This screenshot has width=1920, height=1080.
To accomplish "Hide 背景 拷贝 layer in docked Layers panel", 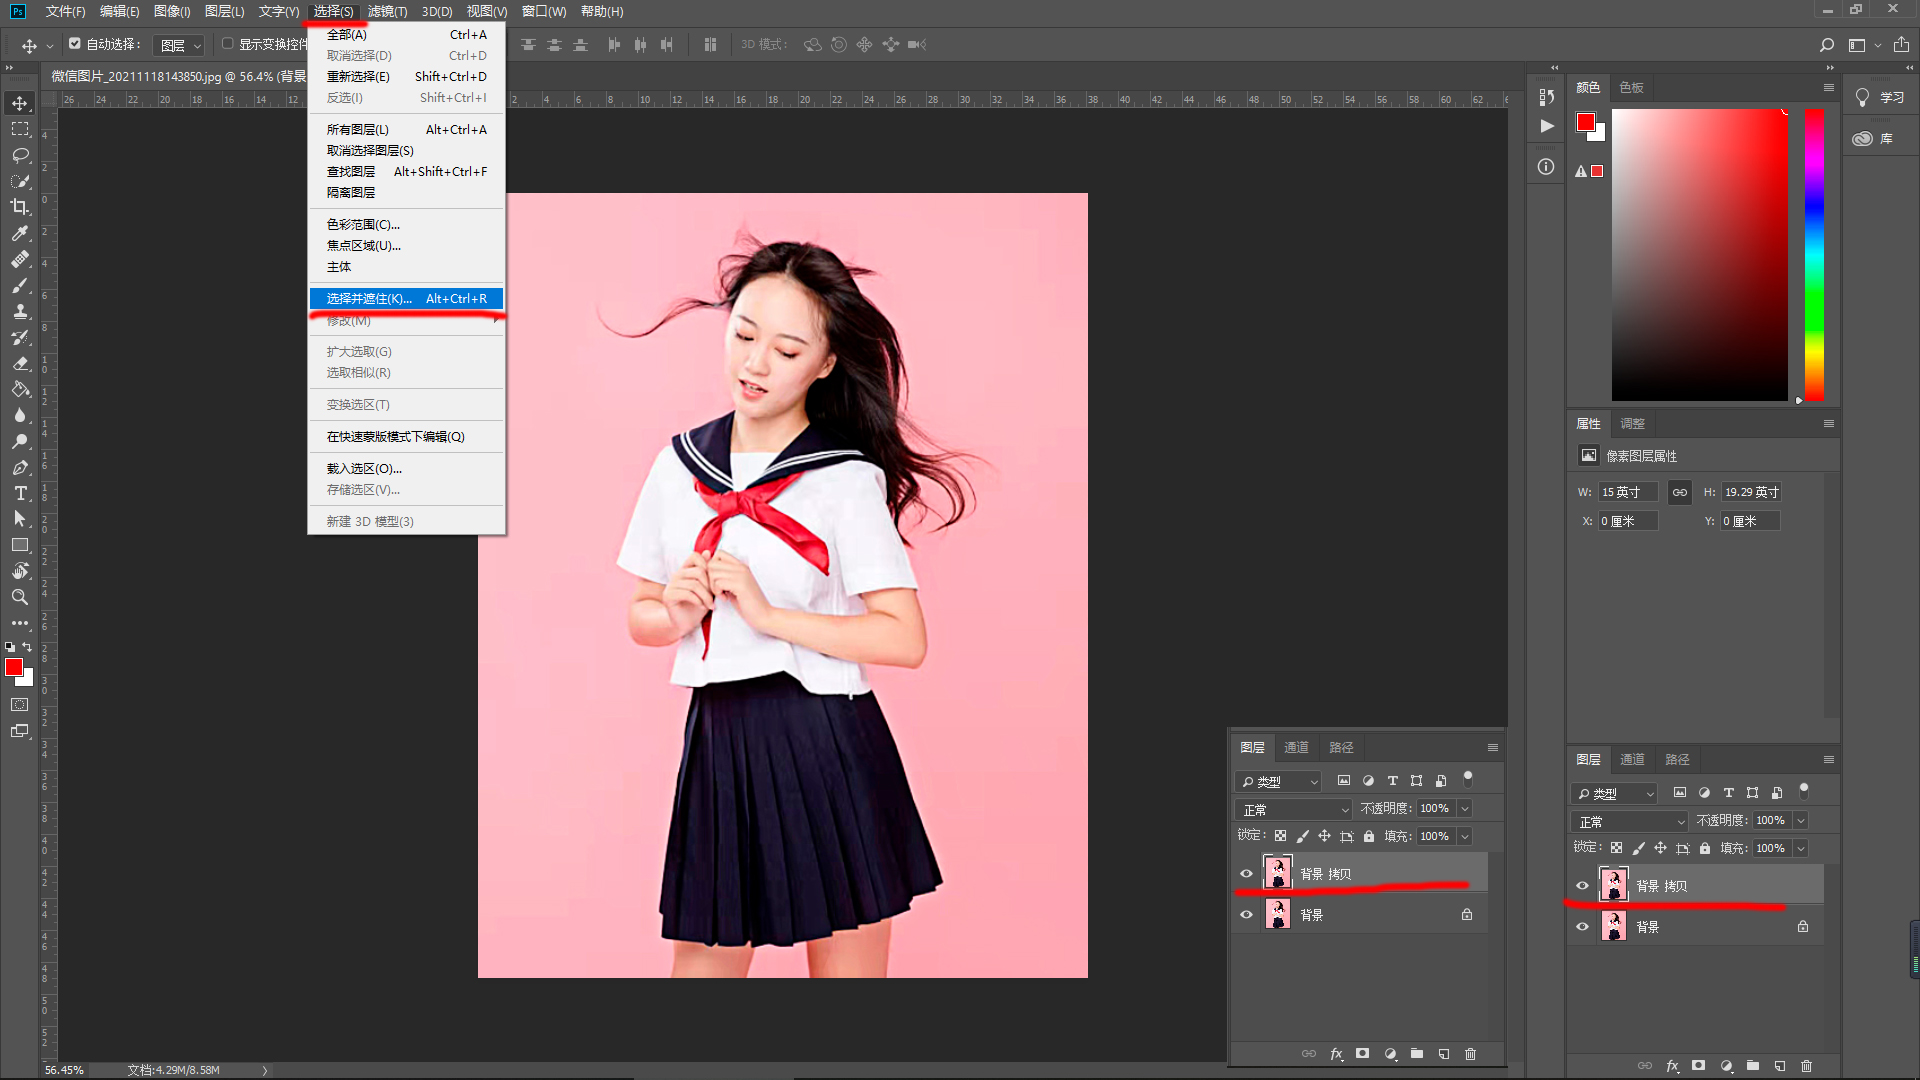I will click(1582, 886).
